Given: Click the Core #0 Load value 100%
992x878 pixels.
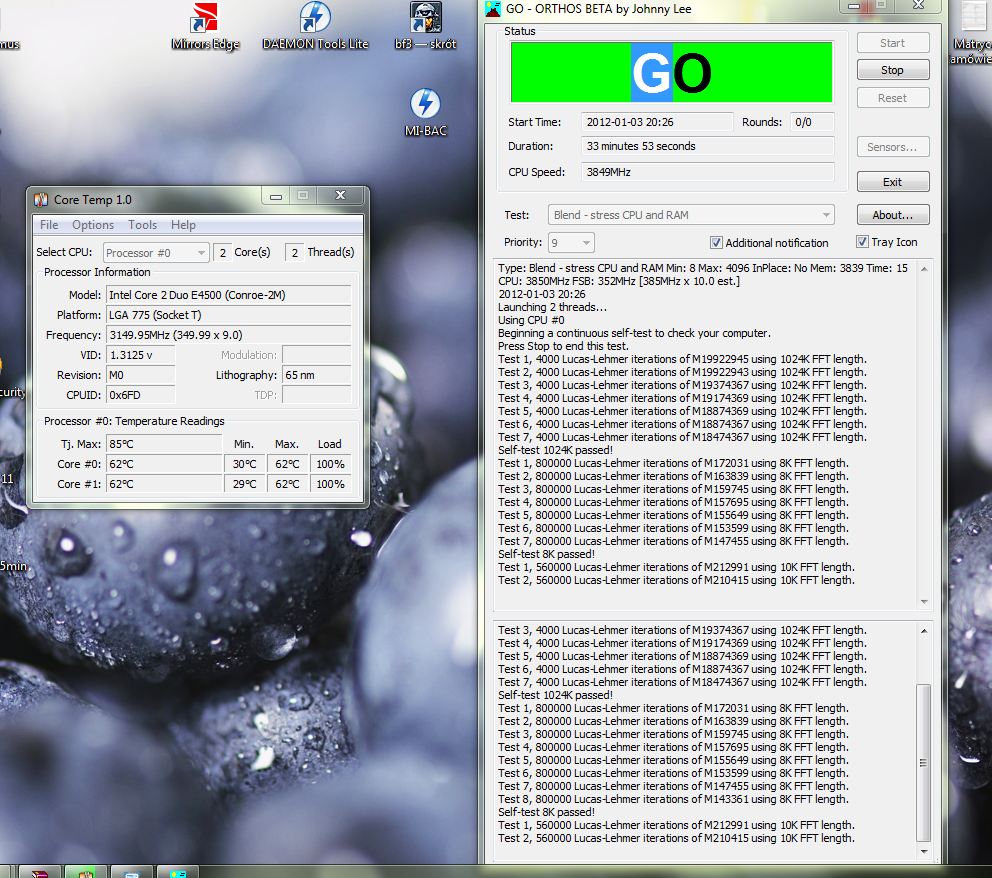Looking at the screenshot, I should [330, 464].
